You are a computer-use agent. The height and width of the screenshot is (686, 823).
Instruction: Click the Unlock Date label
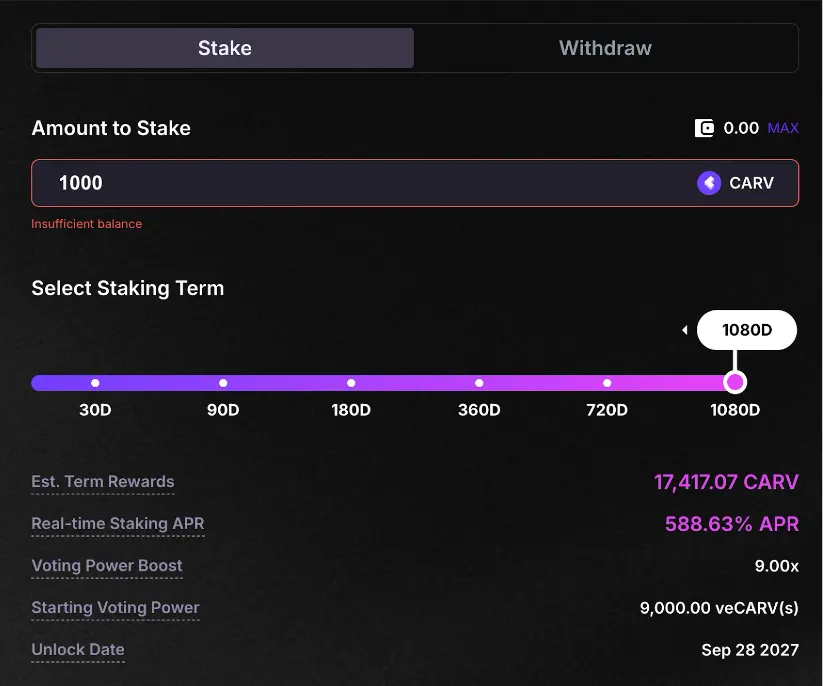[x=78, y=650]
